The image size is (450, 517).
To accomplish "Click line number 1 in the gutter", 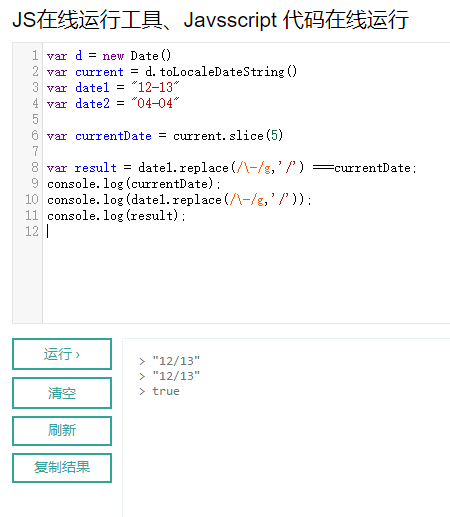I will point(35,55).
